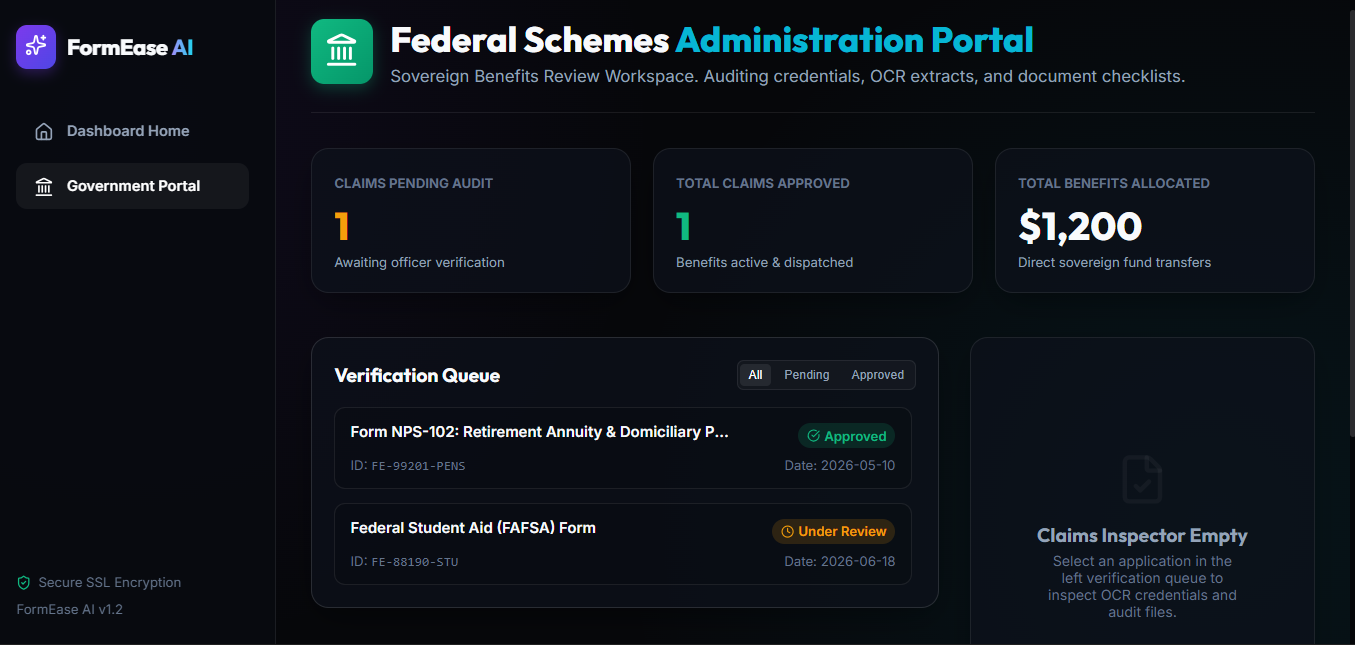Click the FormEase AI sparkle logo icon
The height and width of the screenshot is (645, 1355).
[36, 46]
